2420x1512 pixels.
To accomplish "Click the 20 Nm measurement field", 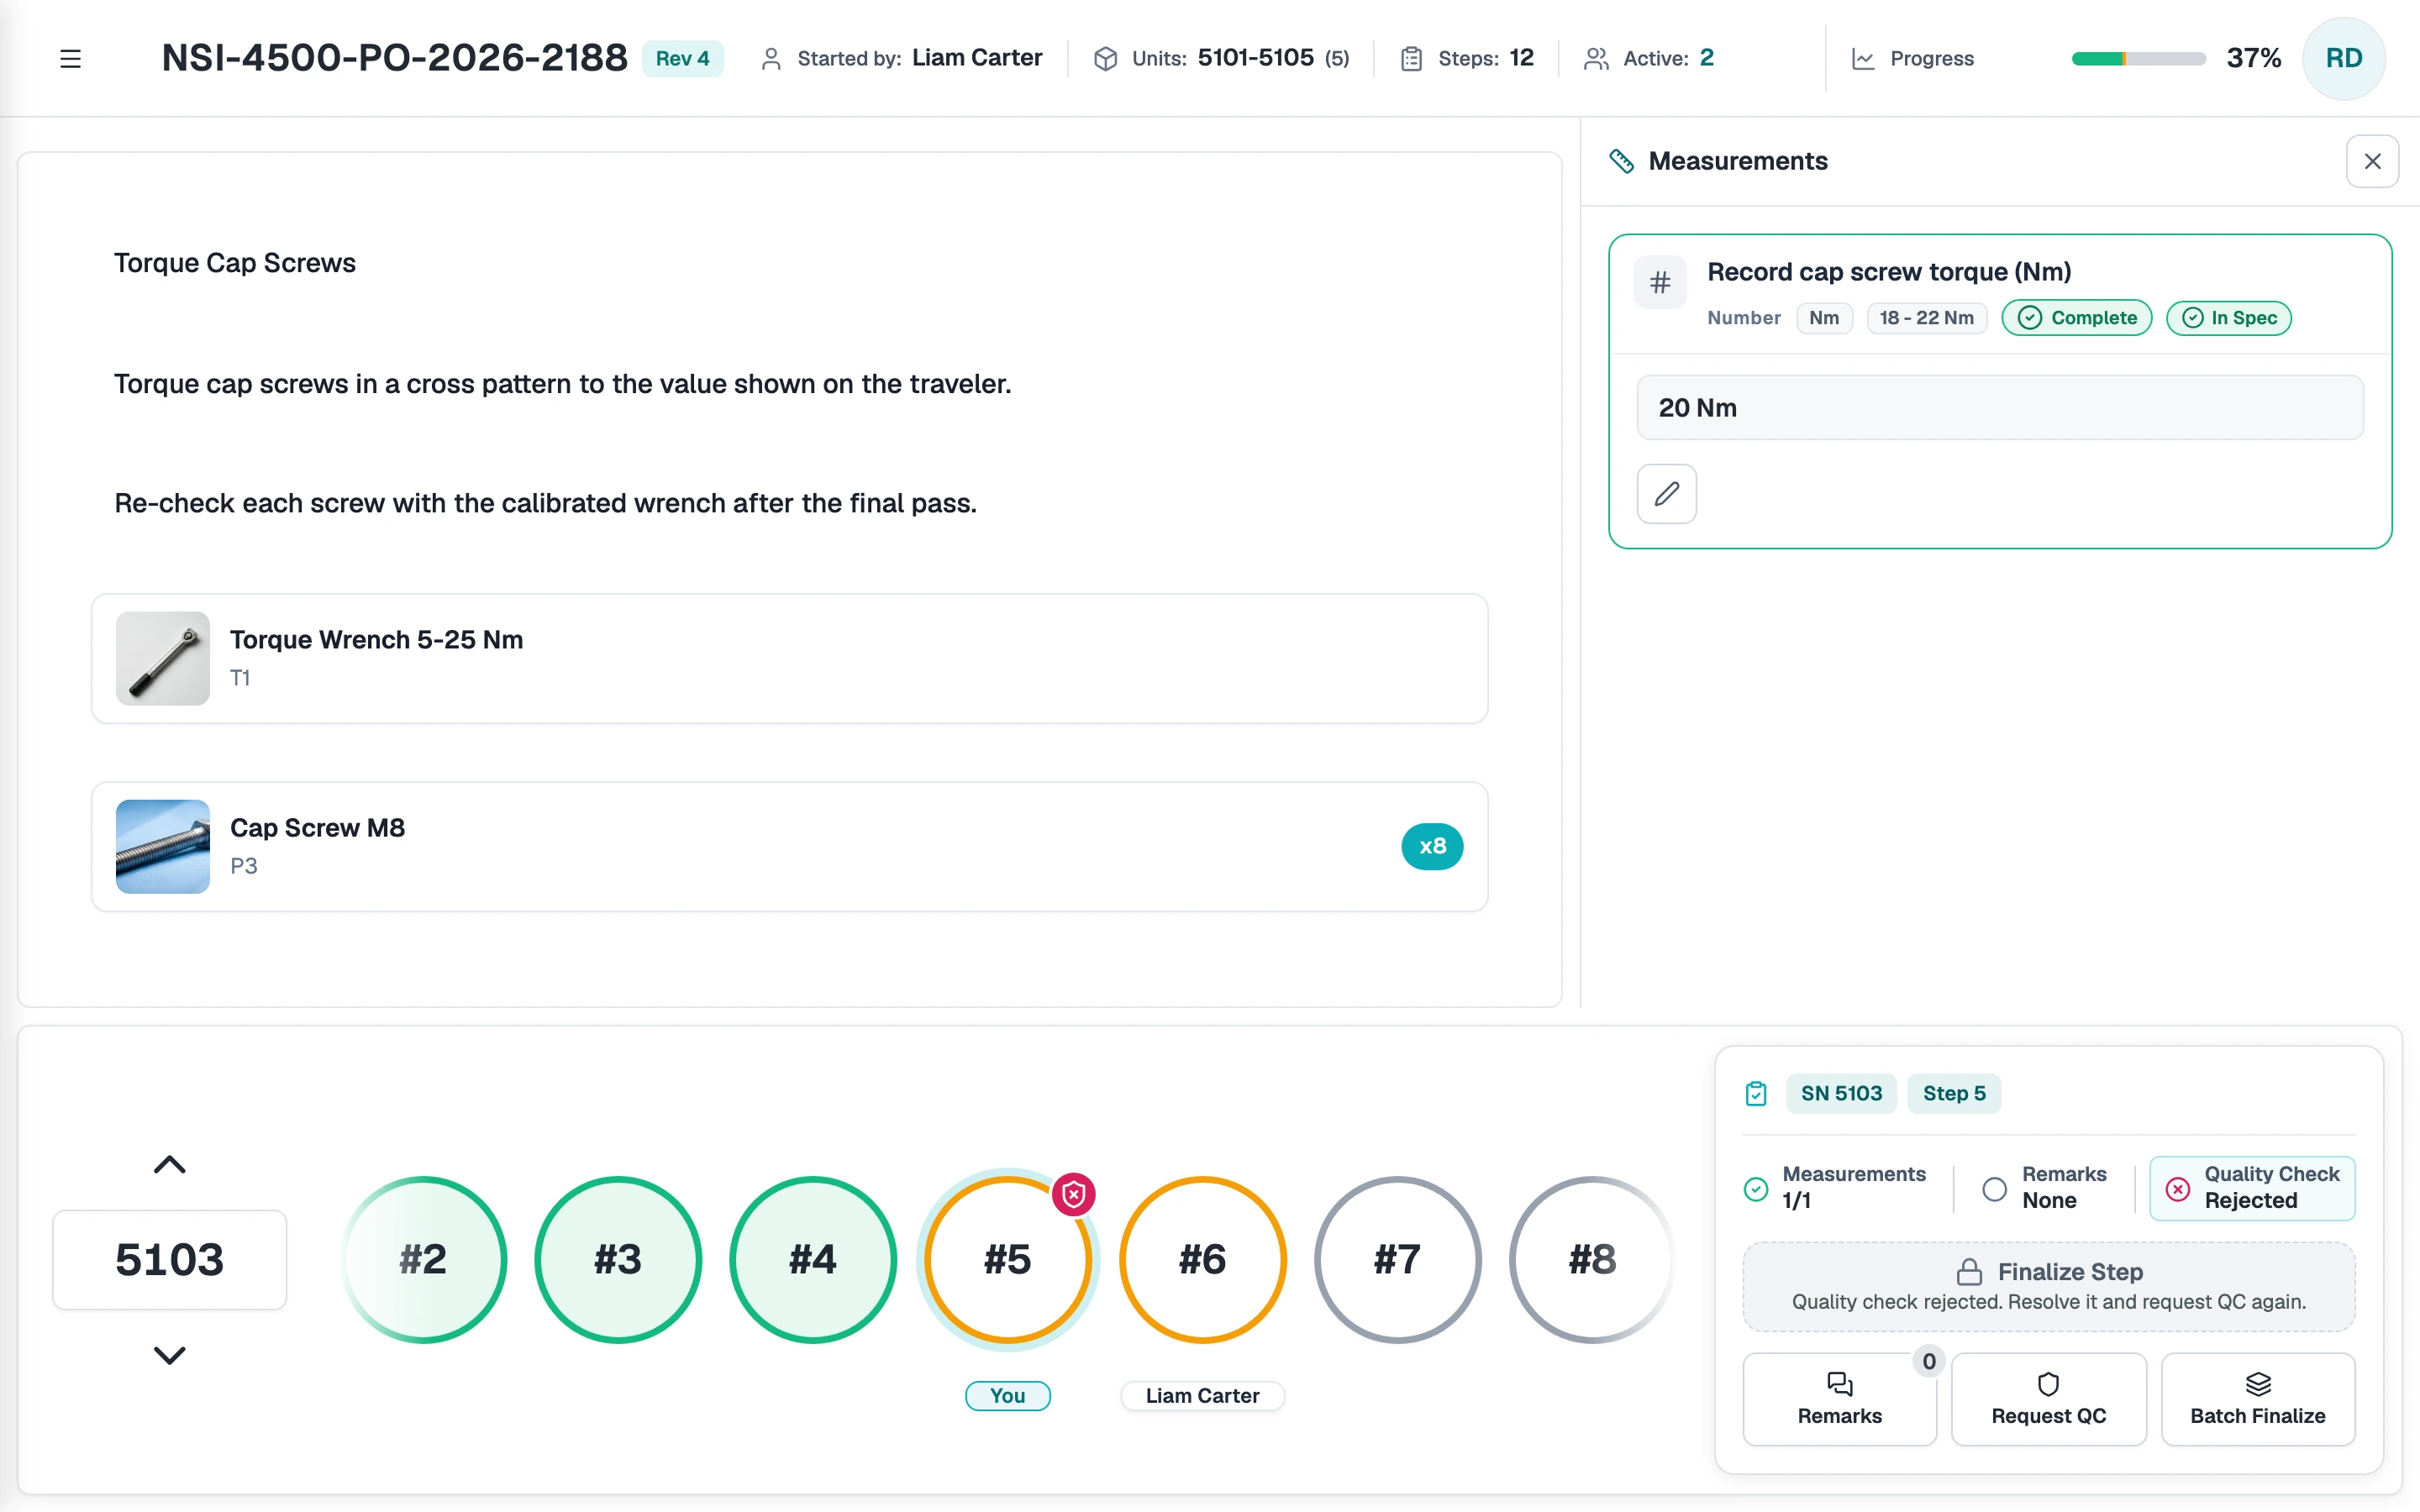I will click(x=2000, y=408).
